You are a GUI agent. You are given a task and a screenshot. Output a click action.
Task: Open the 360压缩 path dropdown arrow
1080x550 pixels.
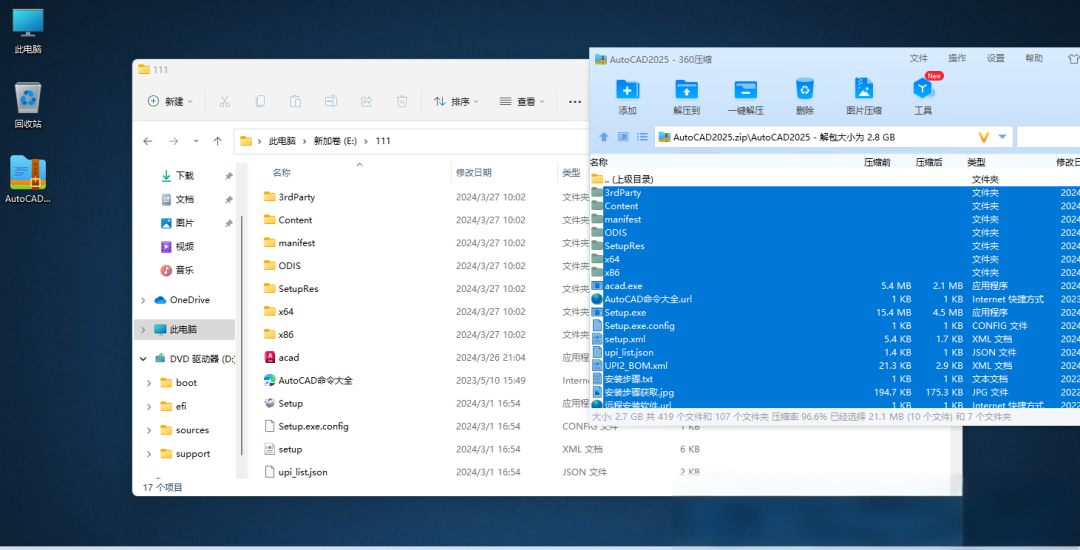click(x=1002, y=136)
